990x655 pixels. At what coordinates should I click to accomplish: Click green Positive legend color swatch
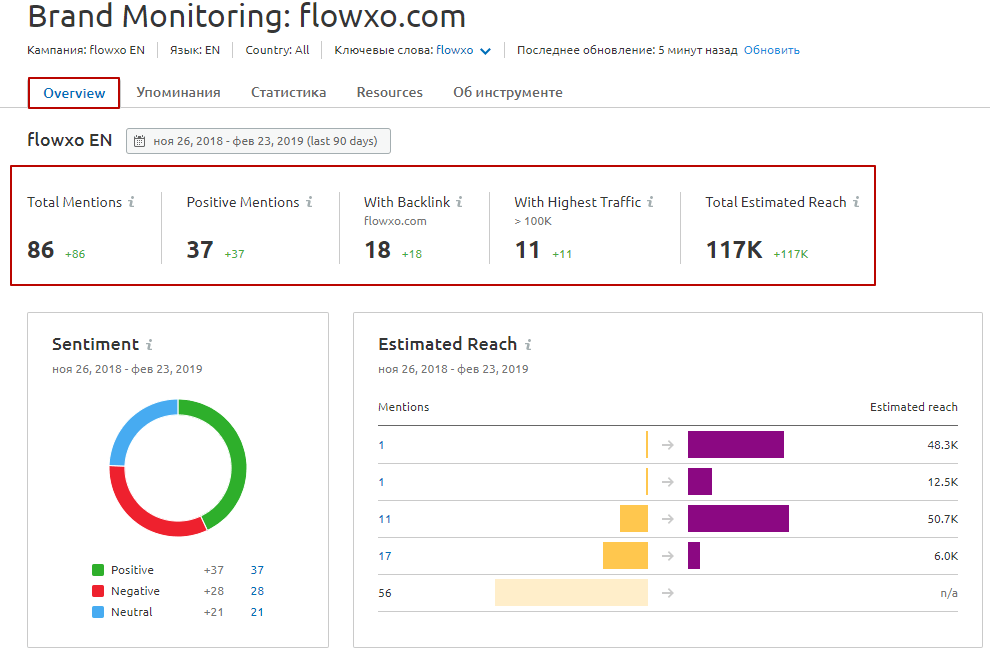[x=98, y=570]
